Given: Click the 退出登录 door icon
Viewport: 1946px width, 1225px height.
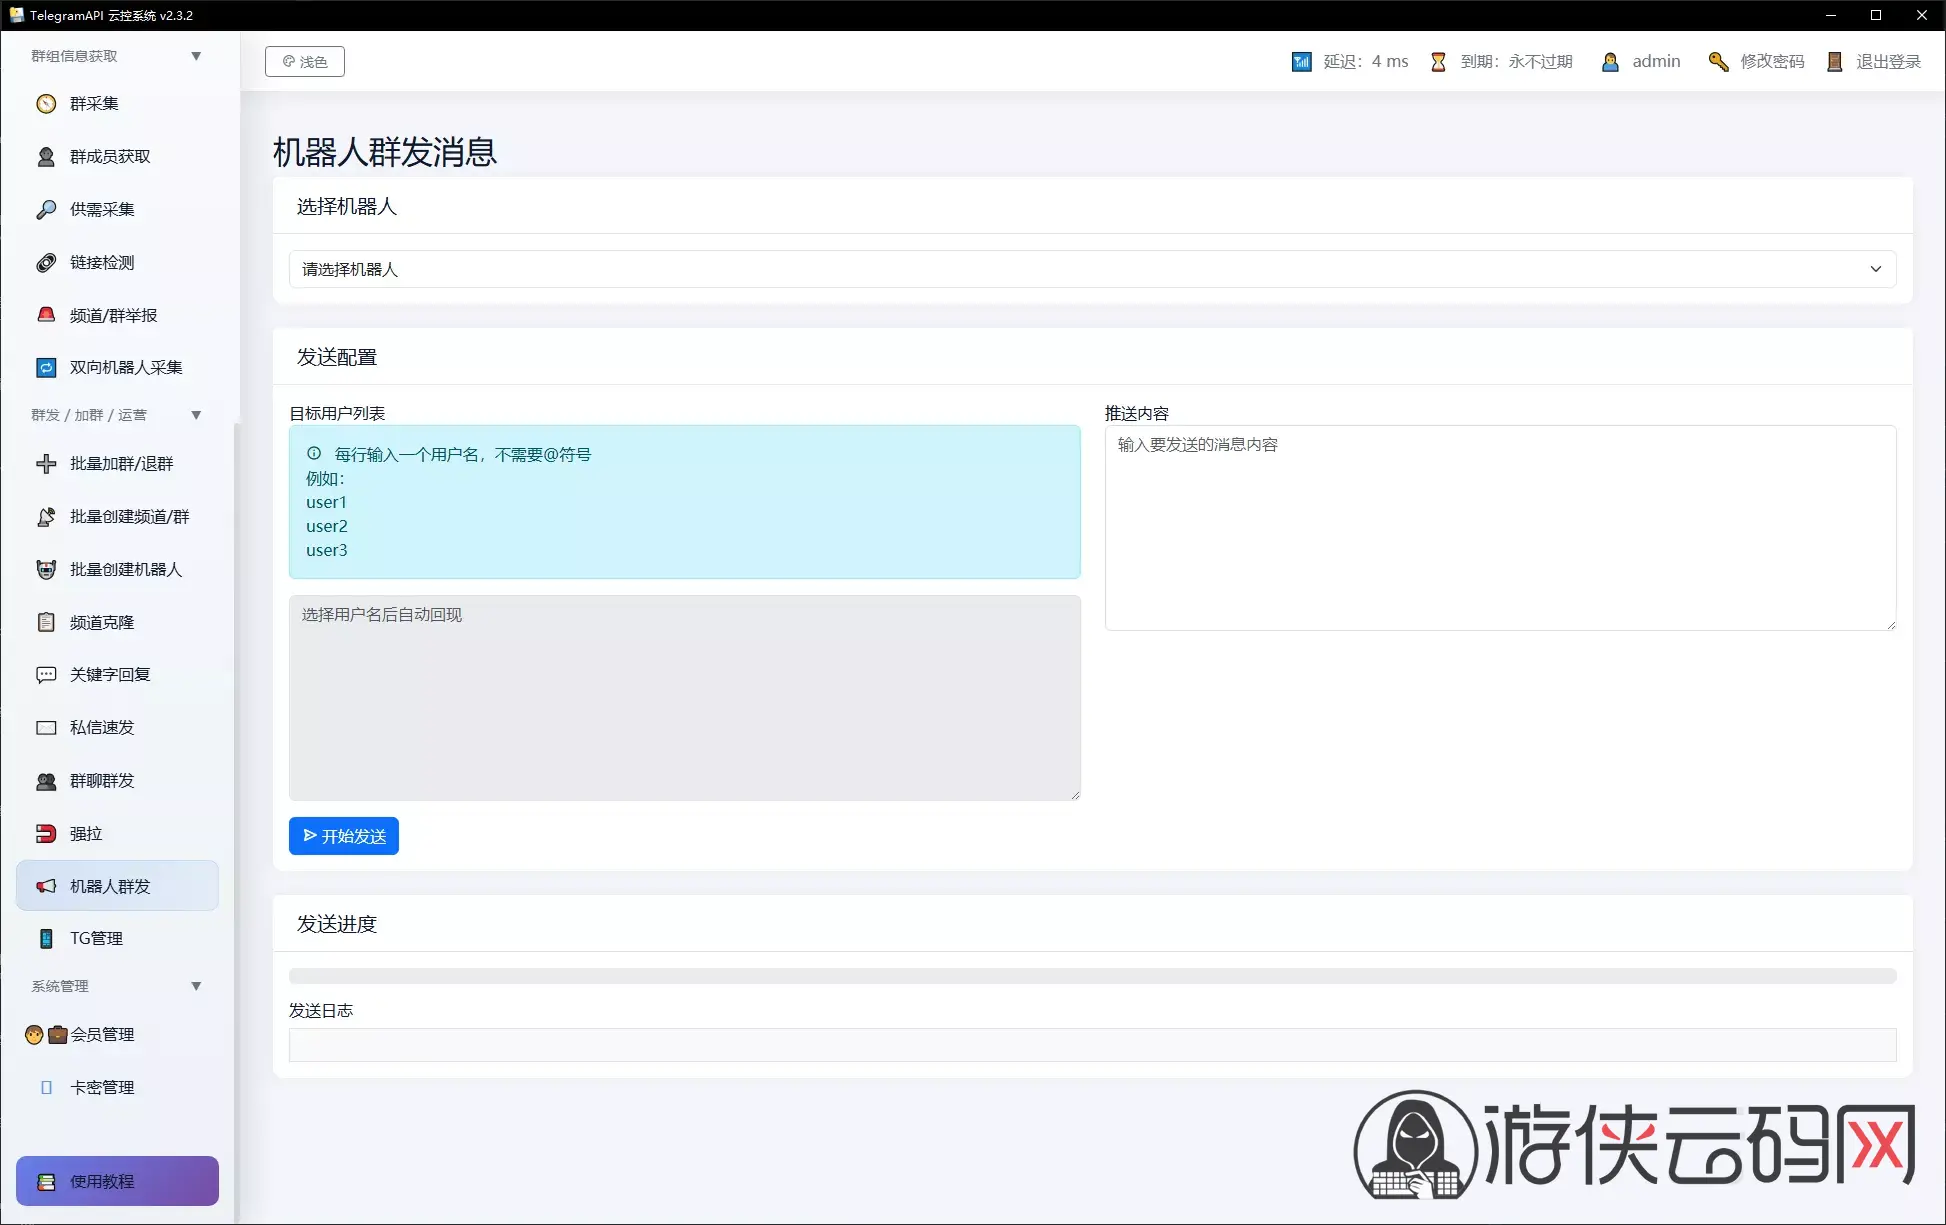Looking at the screenshot, I should [1834, 62].
